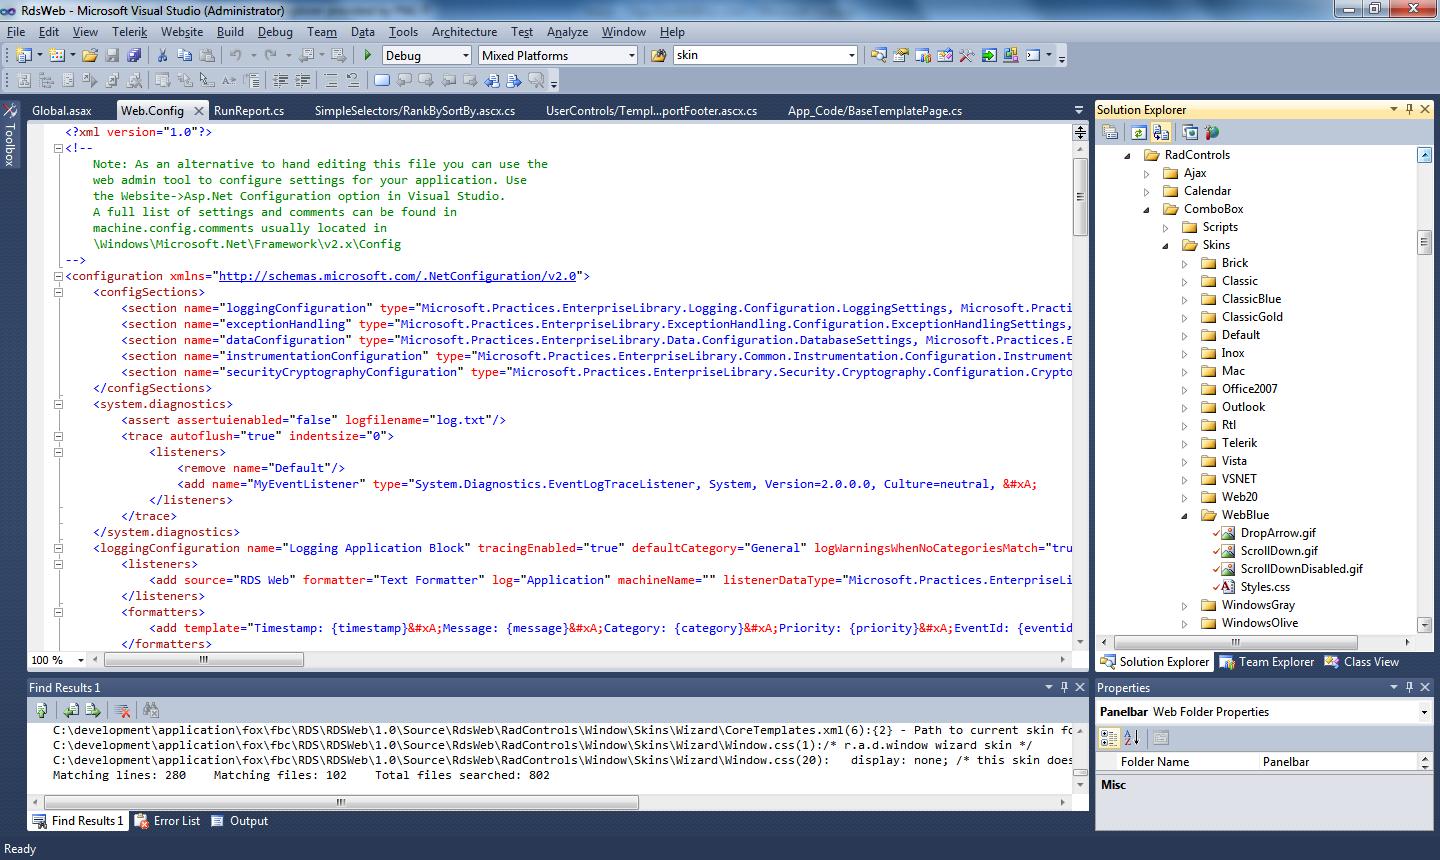Click Clear All icon in Find Results
The width and height of the screenshot is (1440, 860).
click(122, 710)
